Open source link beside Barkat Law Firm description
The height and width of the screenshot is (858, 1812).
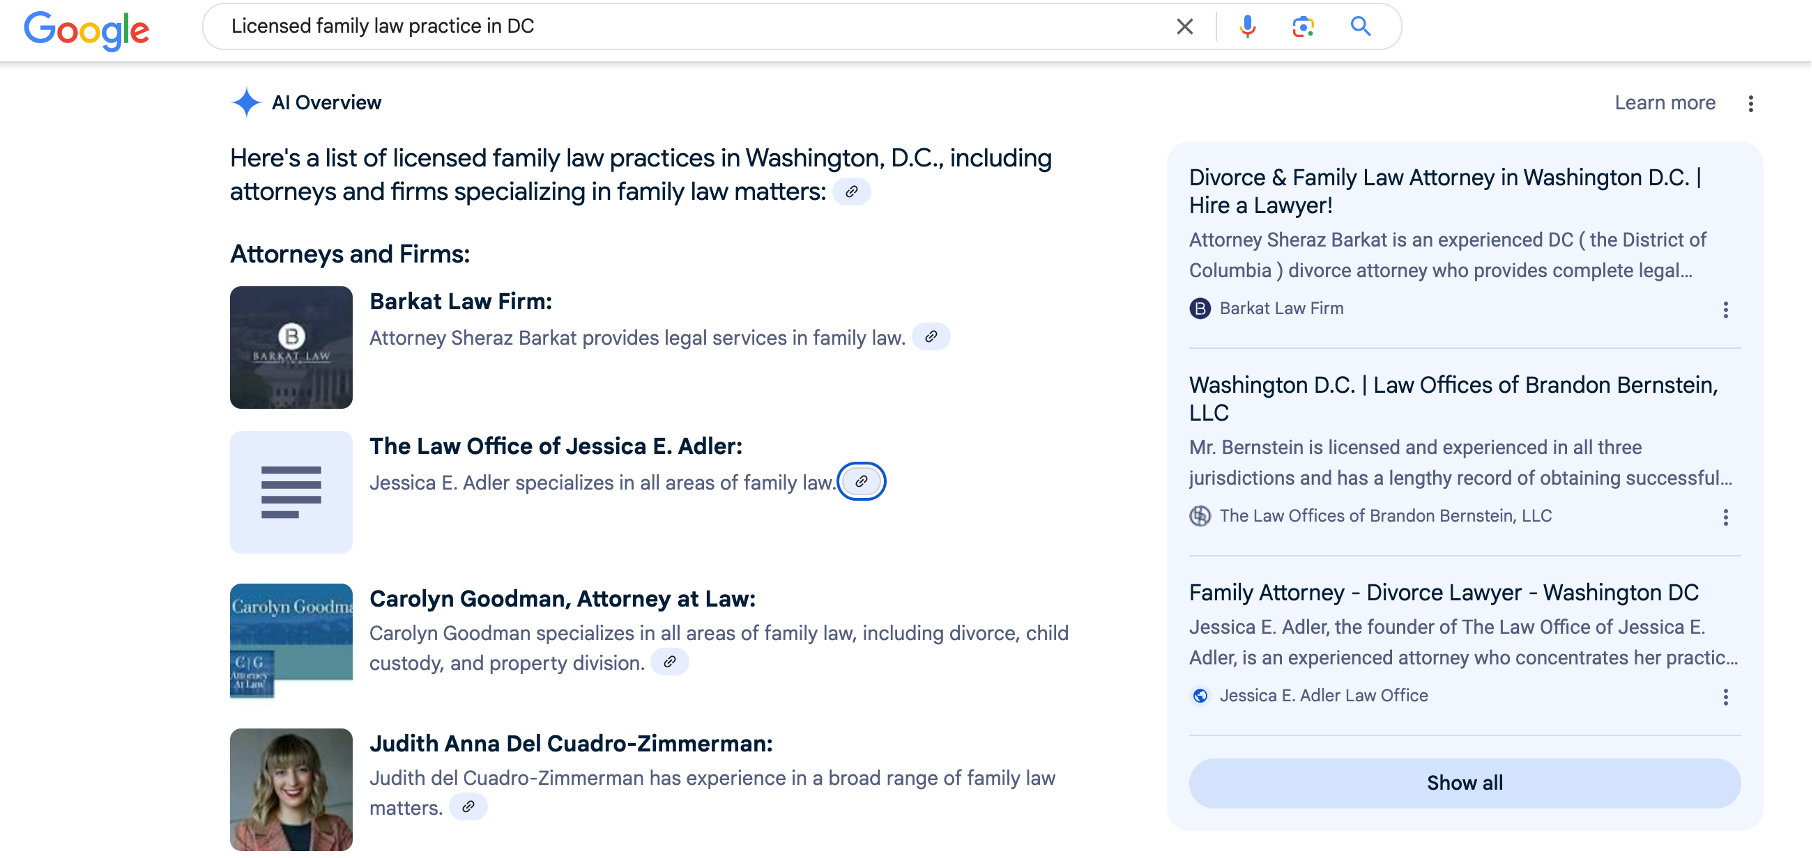coord(931,337)
